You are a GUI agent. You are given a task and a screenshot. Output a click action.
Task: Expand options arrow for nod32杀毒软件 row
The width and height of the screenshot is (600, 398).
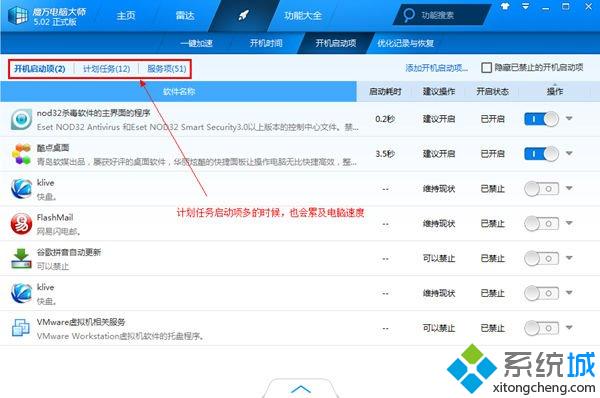click(x=569, y=118)
